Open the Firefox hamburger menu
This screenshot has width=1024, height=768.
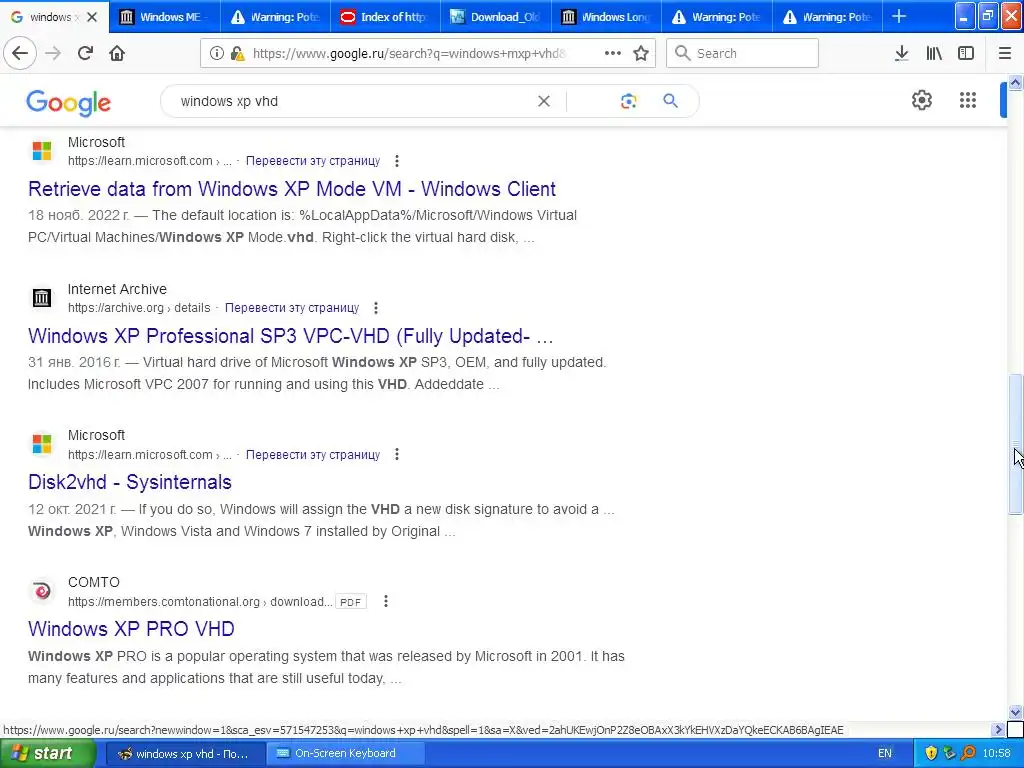pyautogui.click(x=1005, y=53)
